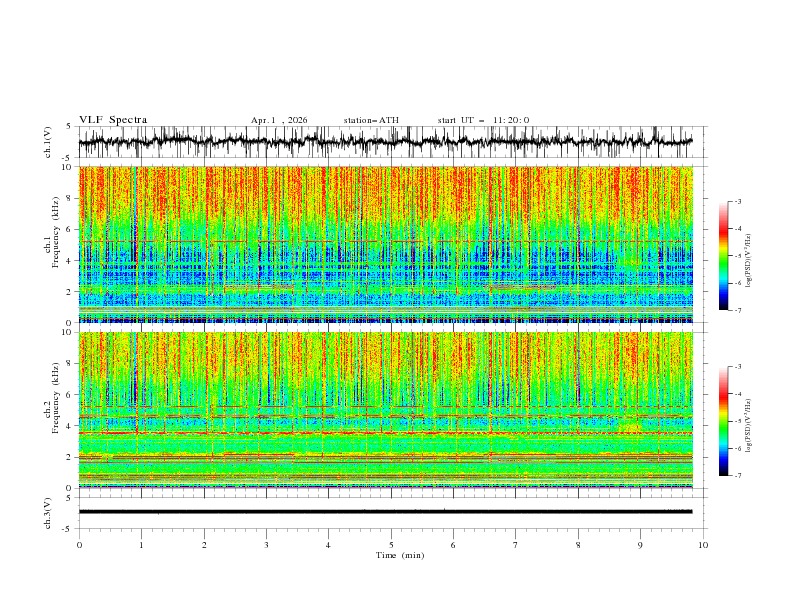Image resolution: width=792 pixels, height=612 pixels.
Task: Click inside the ch.2 spectrogram panel
Action: coord(385,410)
